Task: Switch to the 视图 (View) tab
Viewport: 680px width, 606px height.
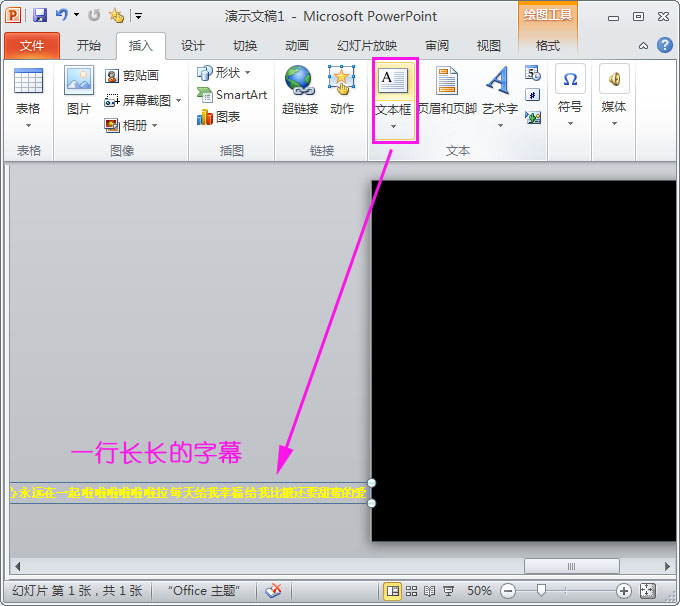Action: click(489, 46)
